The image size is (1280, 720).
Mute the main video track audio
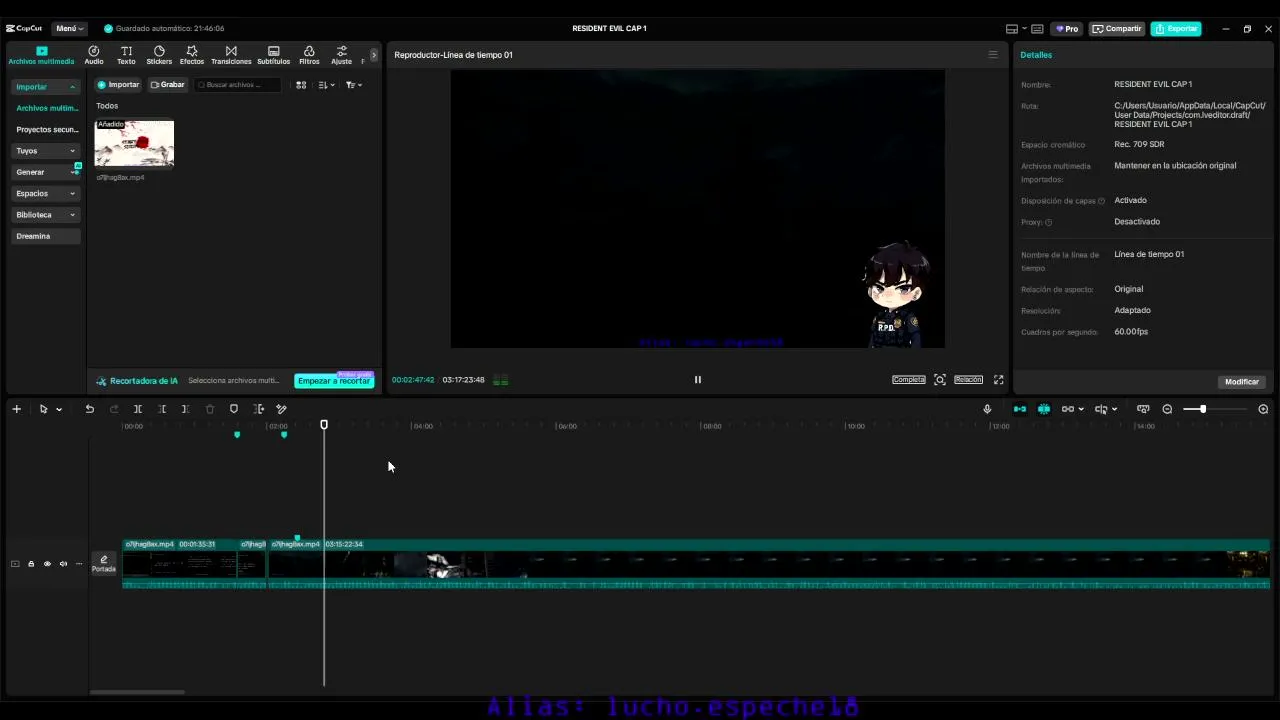[63, 564]
